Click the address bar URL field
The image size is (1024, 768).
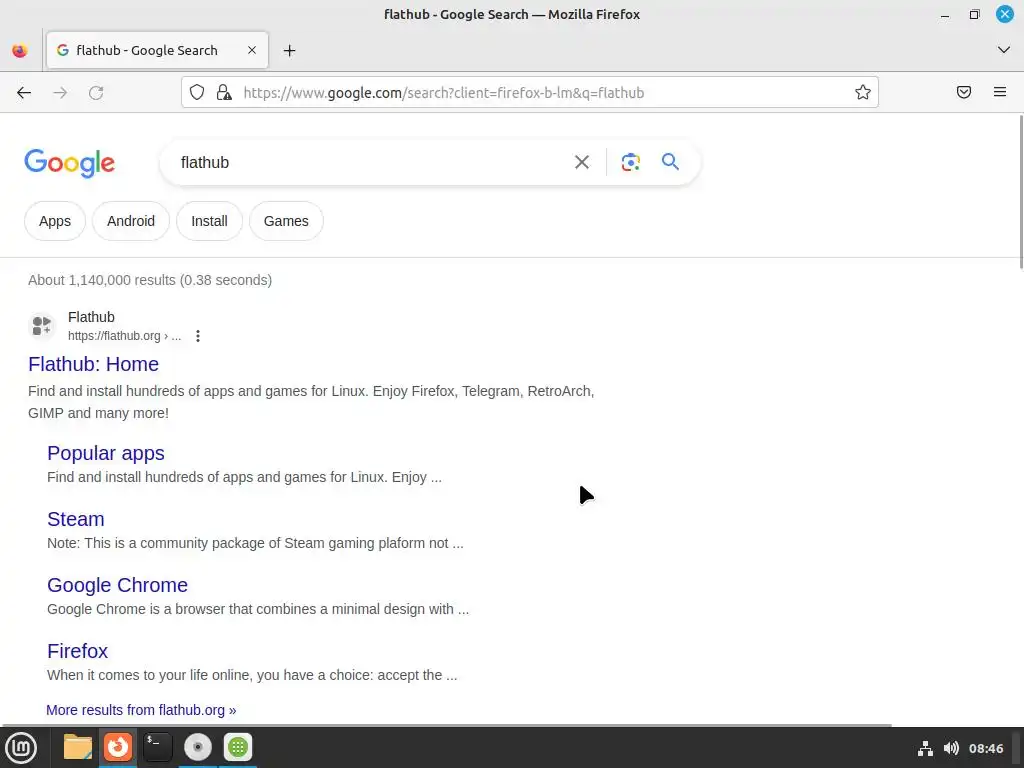coord(530,92)
